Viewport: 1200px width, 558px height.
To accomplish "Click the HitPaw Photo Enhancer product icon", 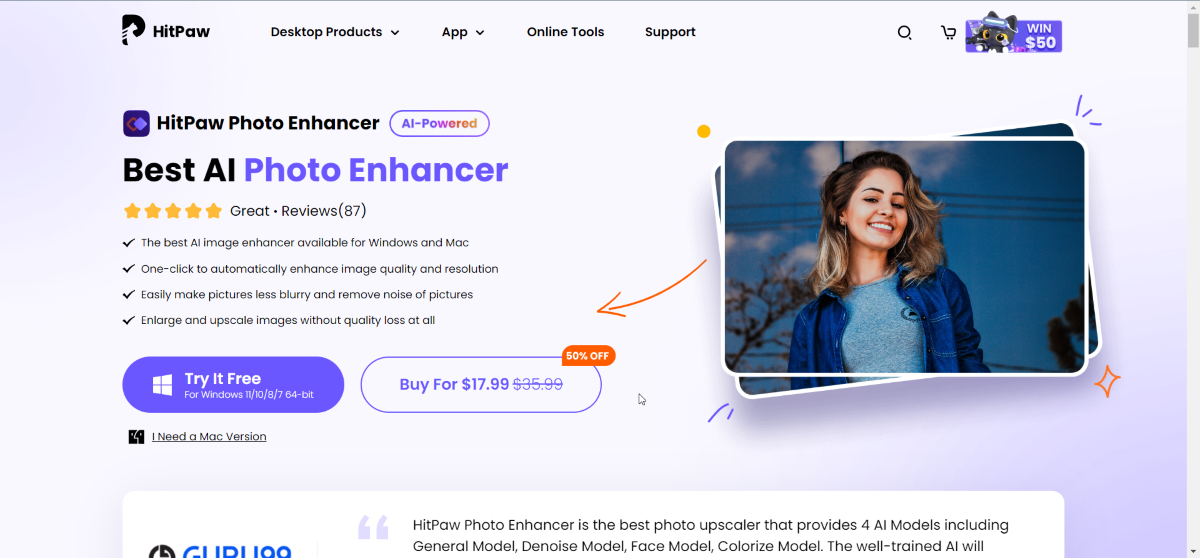I will (x=136, y=123).
